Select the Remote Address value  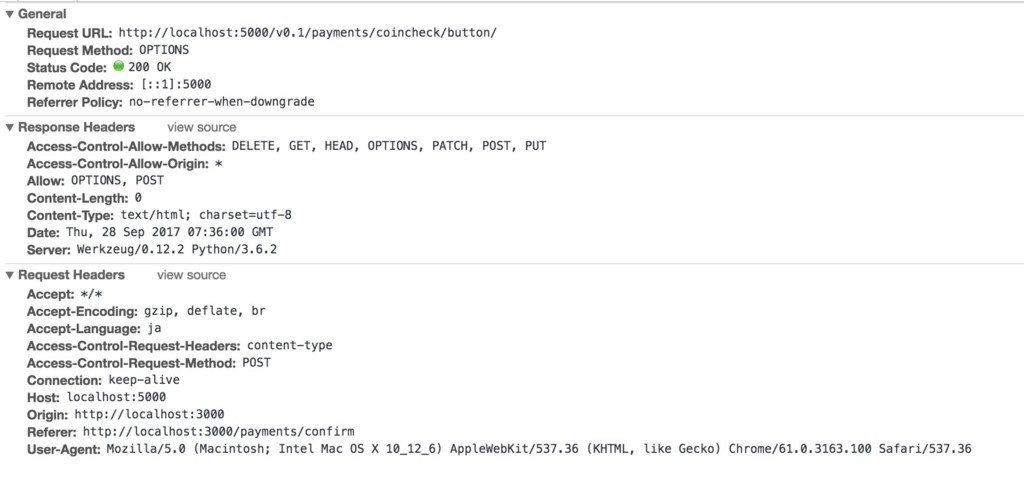176,85
